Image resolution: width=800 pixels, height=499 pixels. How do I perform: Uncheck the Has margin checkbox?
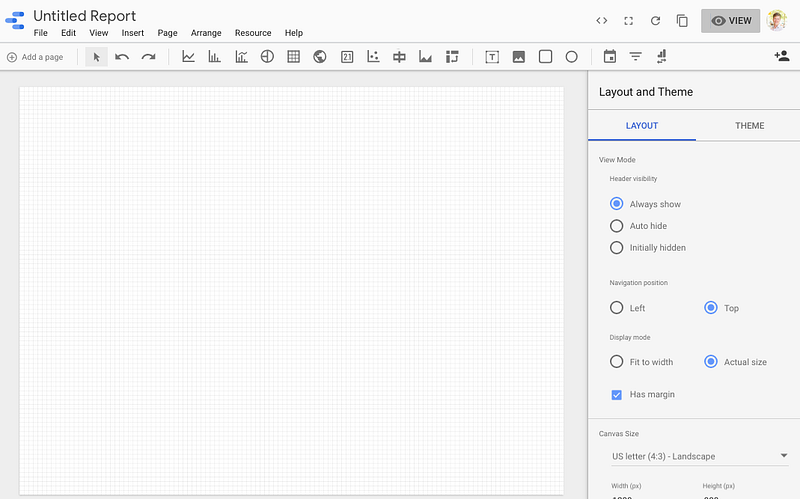[617, 395]
